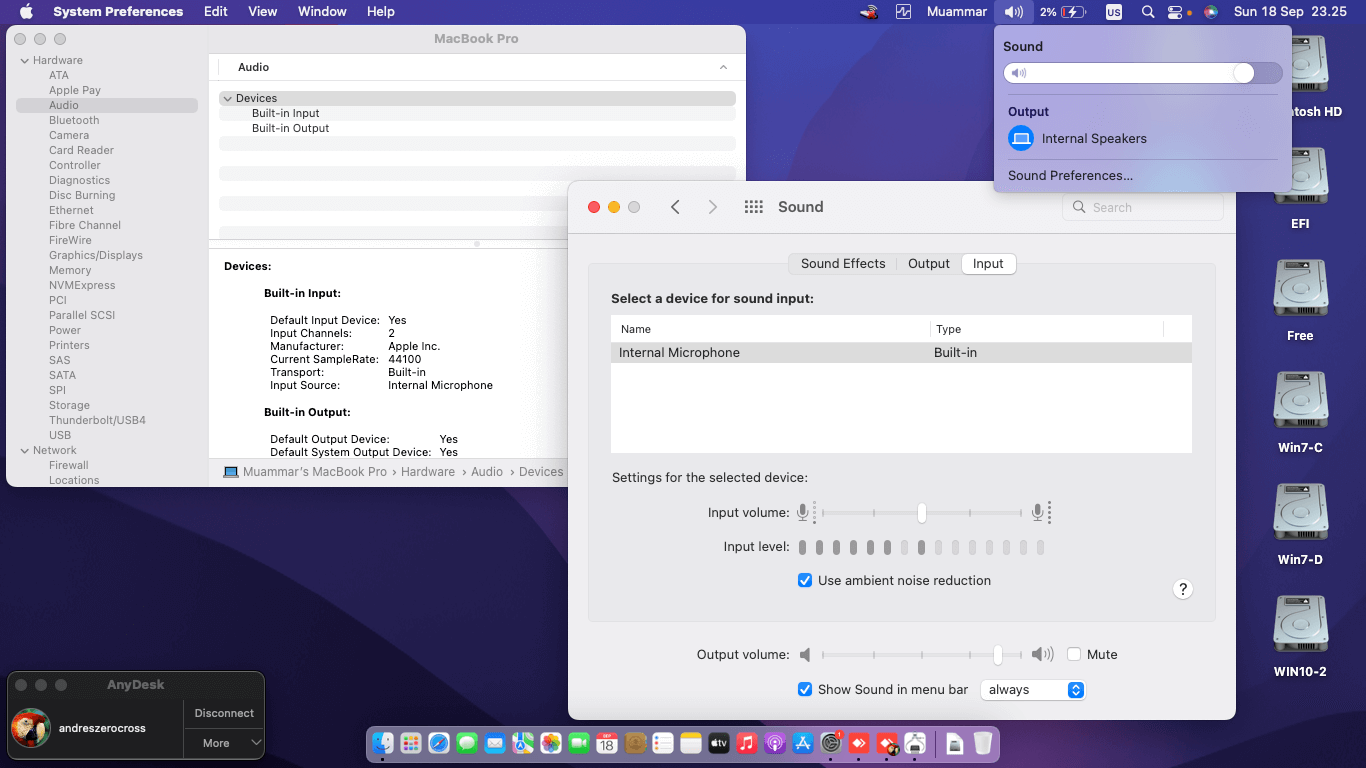Image resolution: width=1366 pixels, height=768 pixels.
Task: Open Launchpad in the Dock
Action: pos(411,743)
